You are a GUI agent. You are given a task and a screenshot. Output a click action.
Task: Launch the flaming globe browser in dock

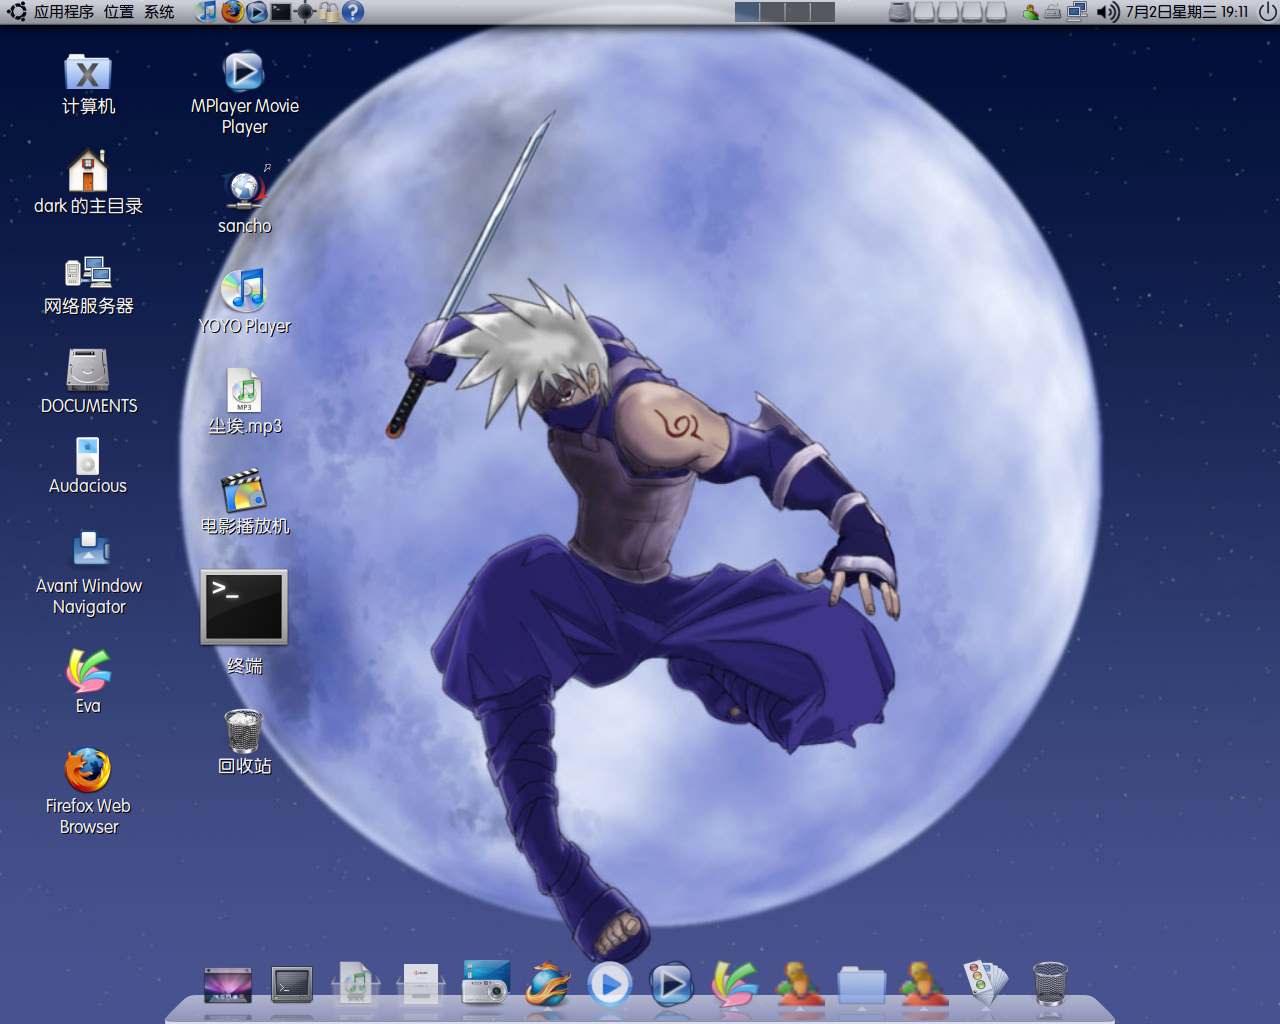pos(548,985)
